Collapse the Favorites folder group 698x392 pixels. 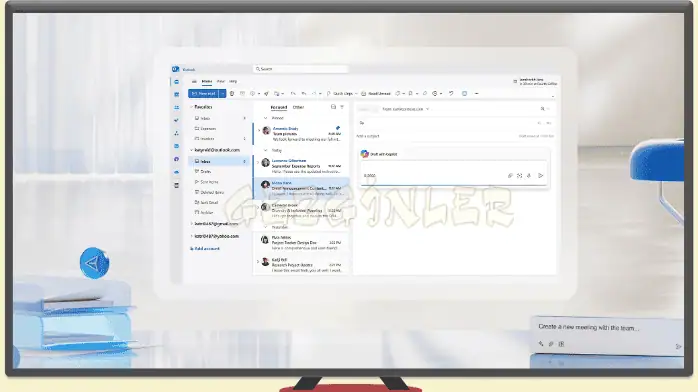point(191,107)
